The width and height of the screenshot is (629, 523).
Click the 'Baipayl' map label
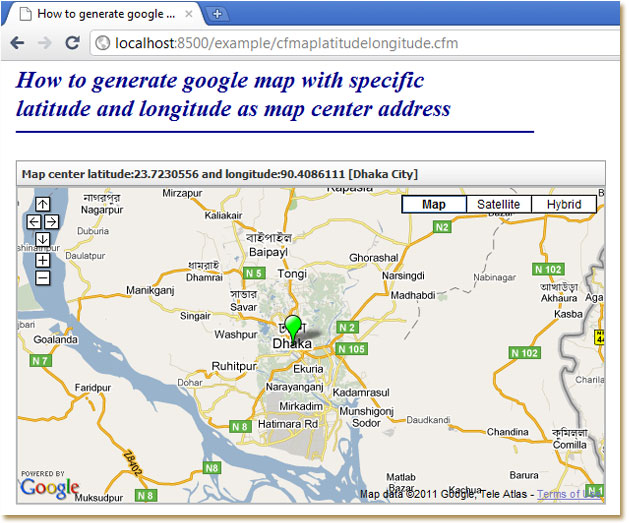pyautogui.click(x=268, y=252)
